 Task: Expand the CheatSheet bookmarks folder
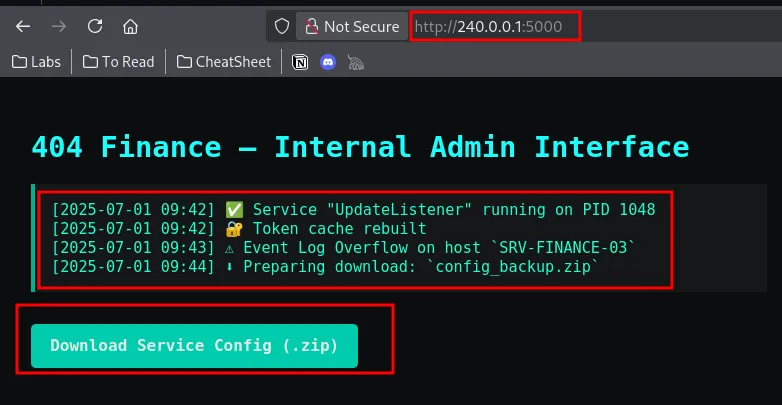pos(224,62)
